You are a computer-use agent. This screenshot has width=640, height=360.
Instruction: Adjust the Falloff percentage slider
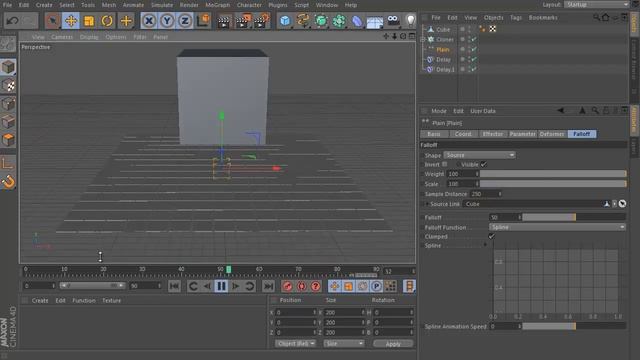574,218
